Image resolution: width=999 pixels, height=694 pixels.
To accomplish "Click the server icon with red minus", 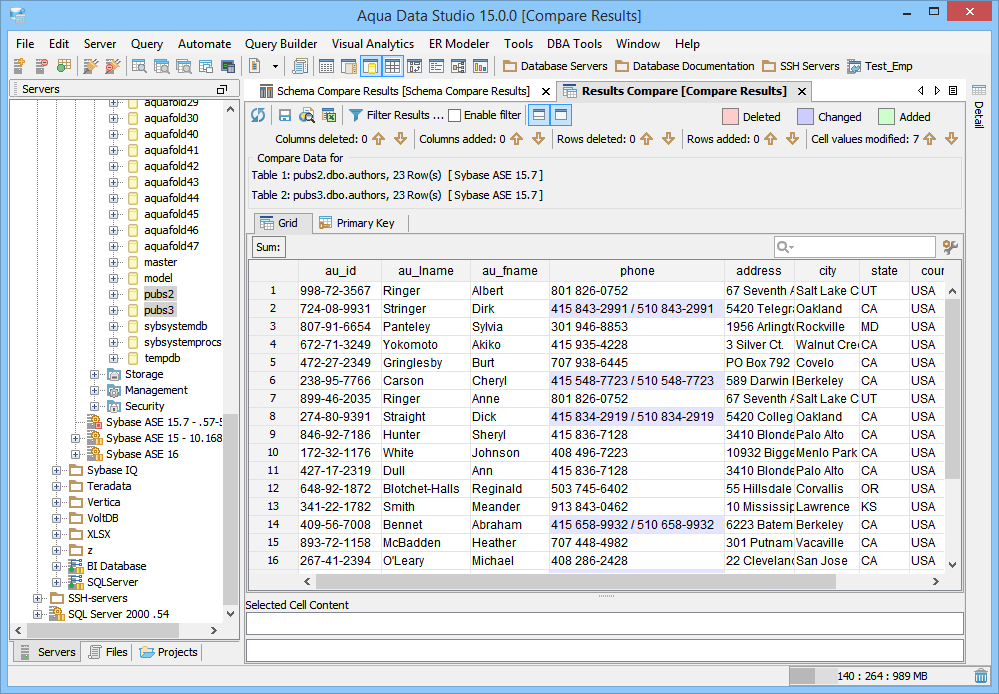I will tap(41, 66).
